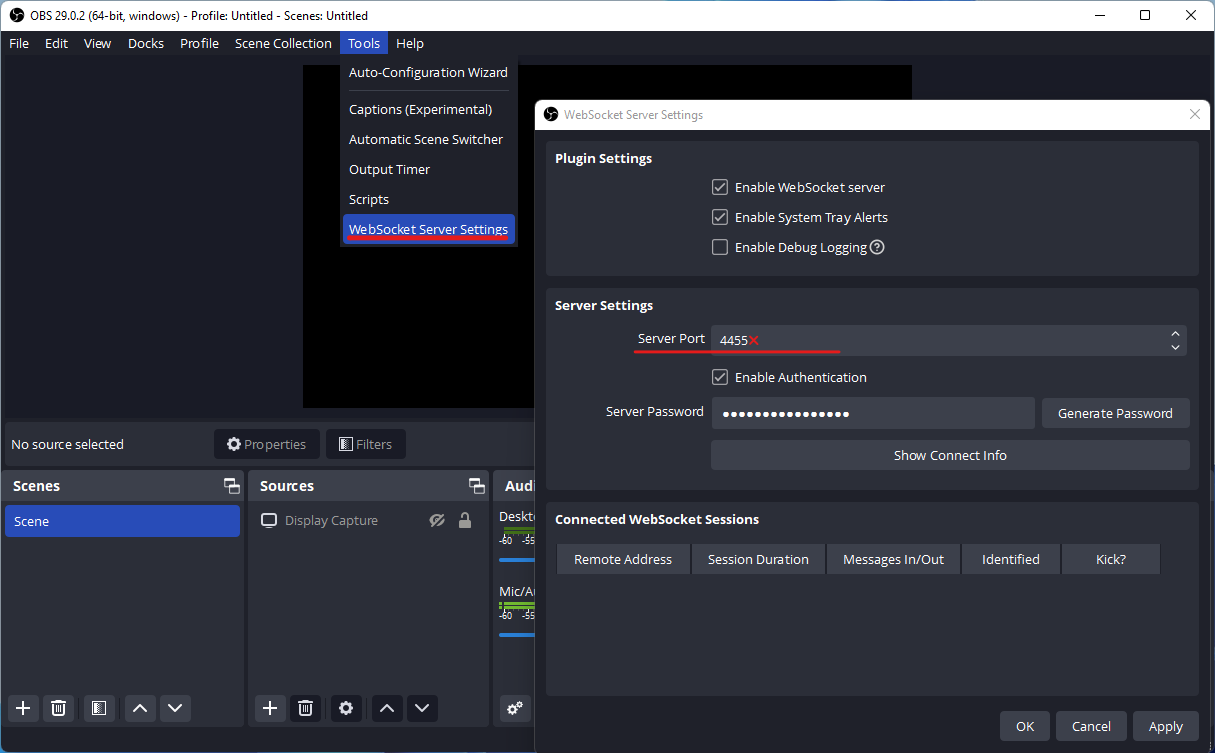Open source properties gear in Sources panel
The width and height of the screenshot is (1215, 753).
[x=346, y=708]
